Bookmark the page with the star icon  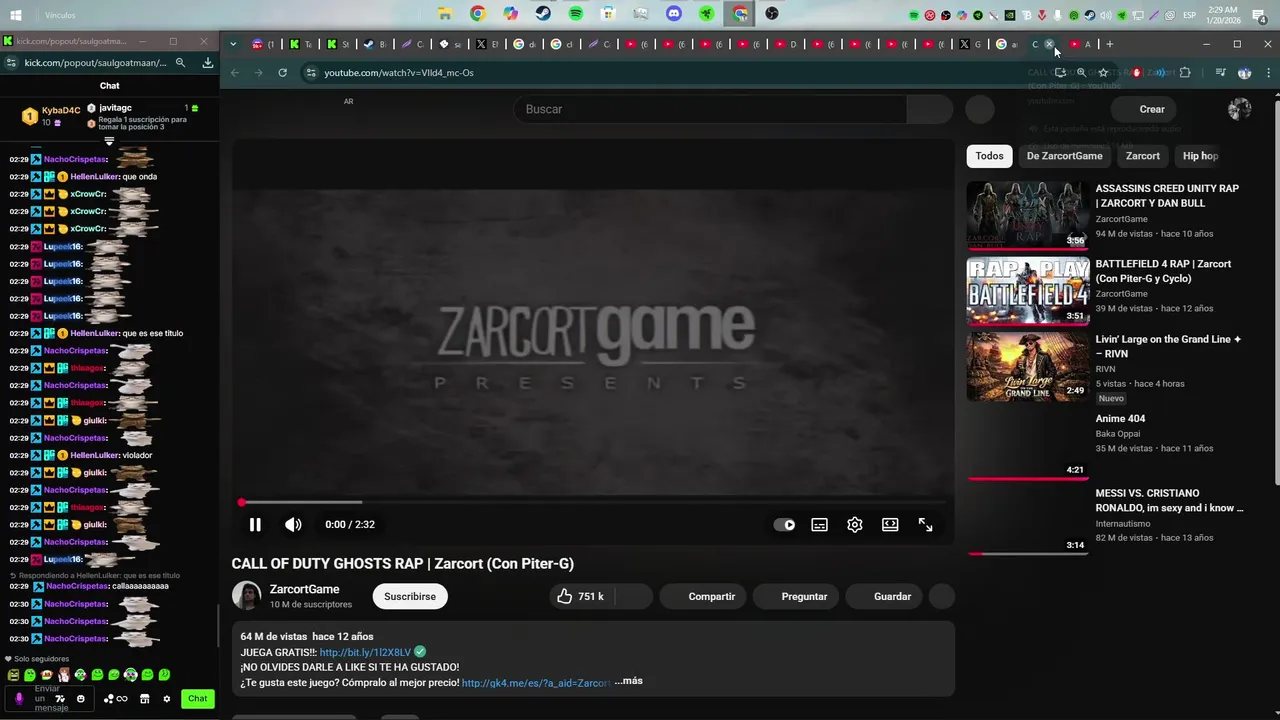pyautogui.click(x=1103, y=73)
